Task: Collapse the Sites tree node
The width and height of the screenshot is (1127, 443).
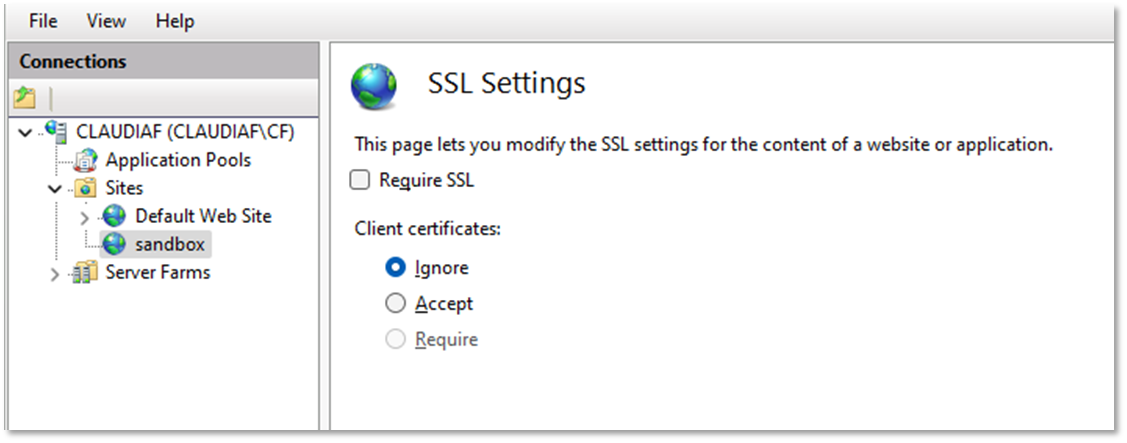Action: pyautogui.click(x=55, y=188)
